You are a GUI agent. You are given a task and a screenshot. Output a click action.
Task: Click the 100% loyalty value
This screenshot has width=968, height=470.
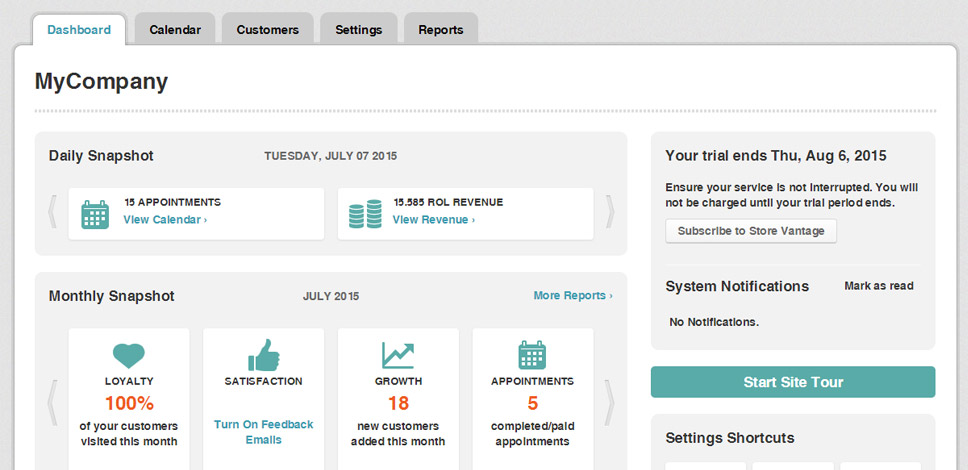[129, 403]
